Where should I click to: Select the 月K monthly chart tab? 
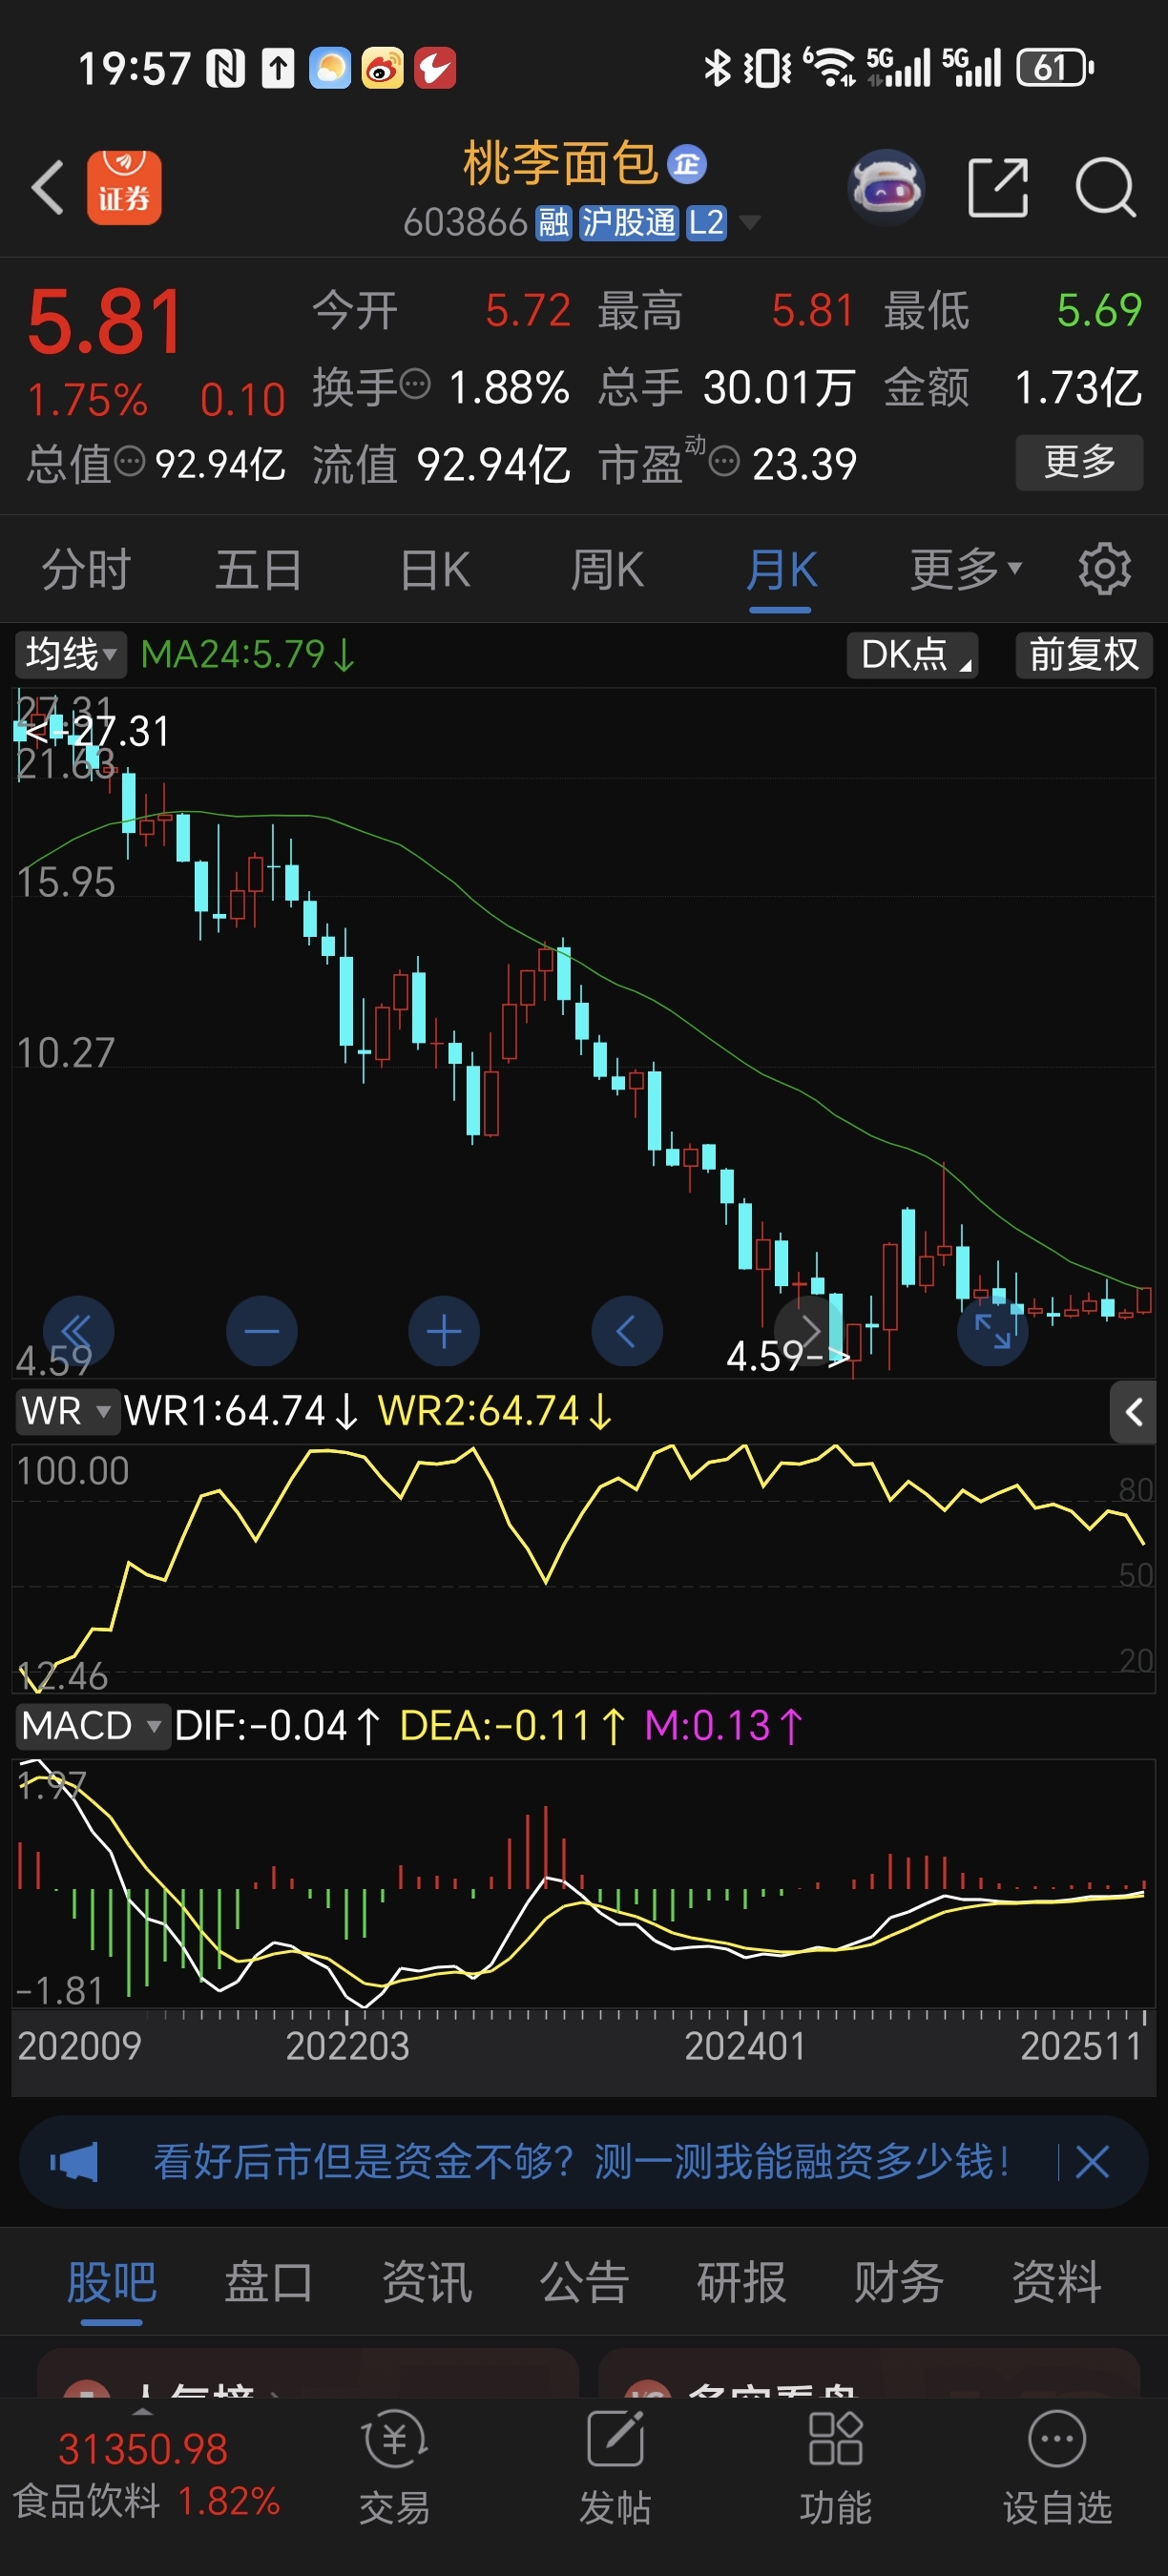[781, 570]
